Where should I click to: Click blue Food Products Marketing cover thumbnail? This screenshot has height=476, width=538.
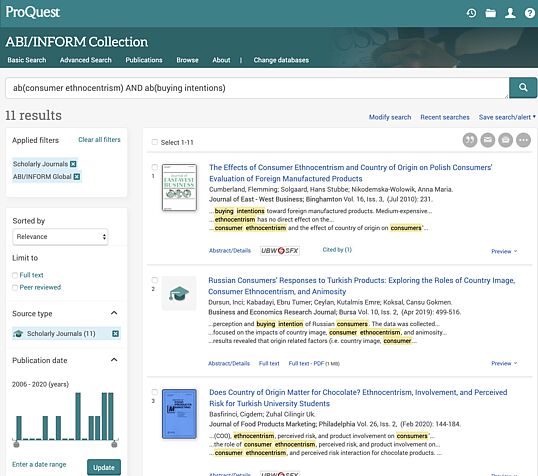[179, 414]
